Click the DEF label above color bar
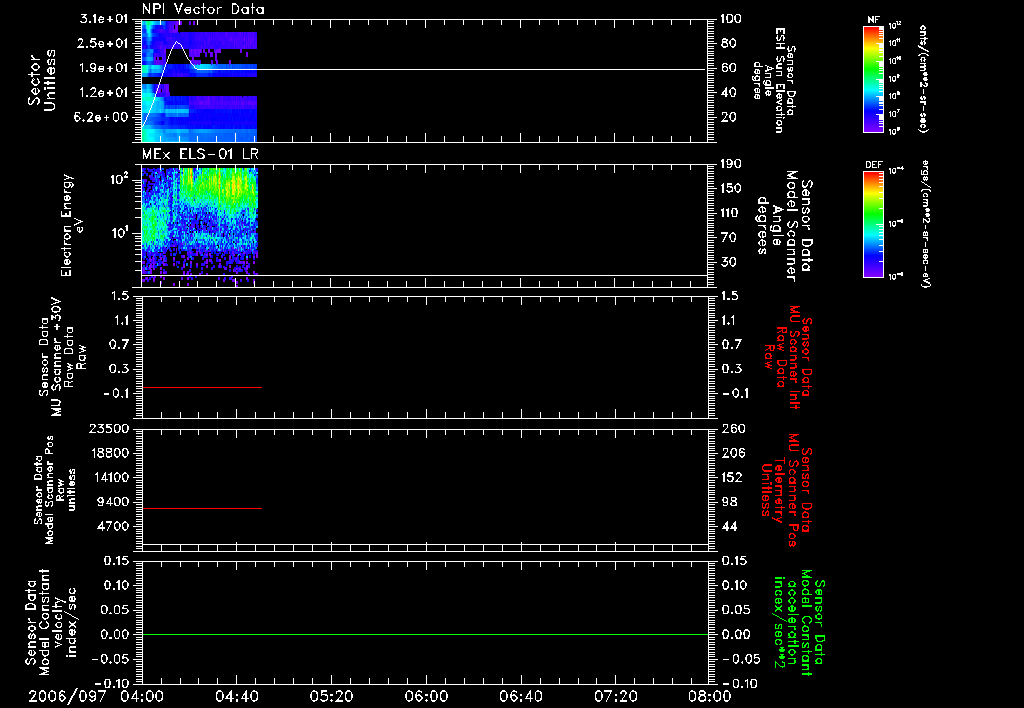Viewport: 1024px width, 708px height. 874,165
